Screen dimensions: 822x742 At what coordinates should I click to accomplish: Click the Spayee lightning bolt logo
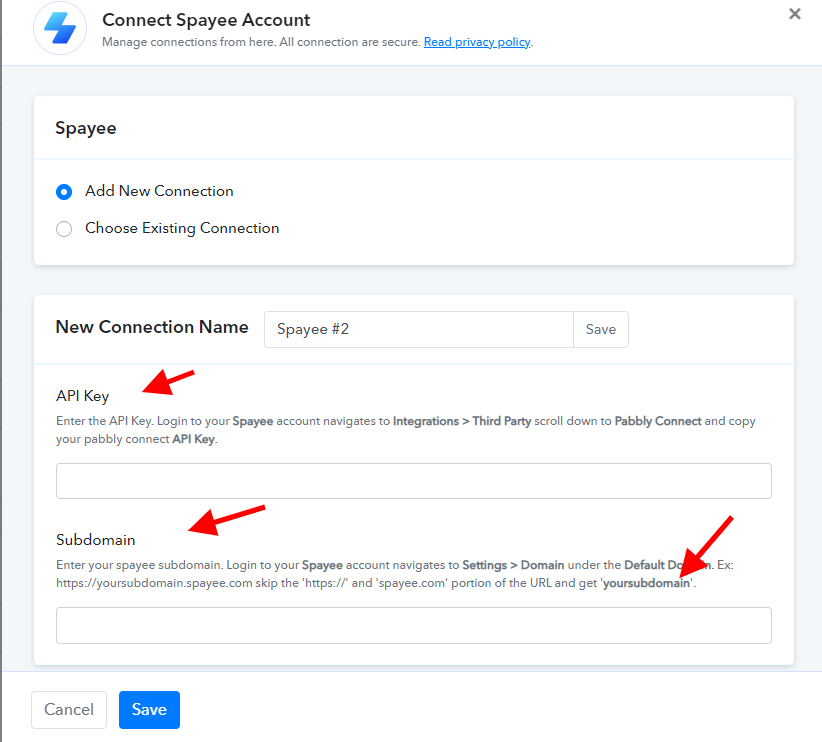pos(60,28)
